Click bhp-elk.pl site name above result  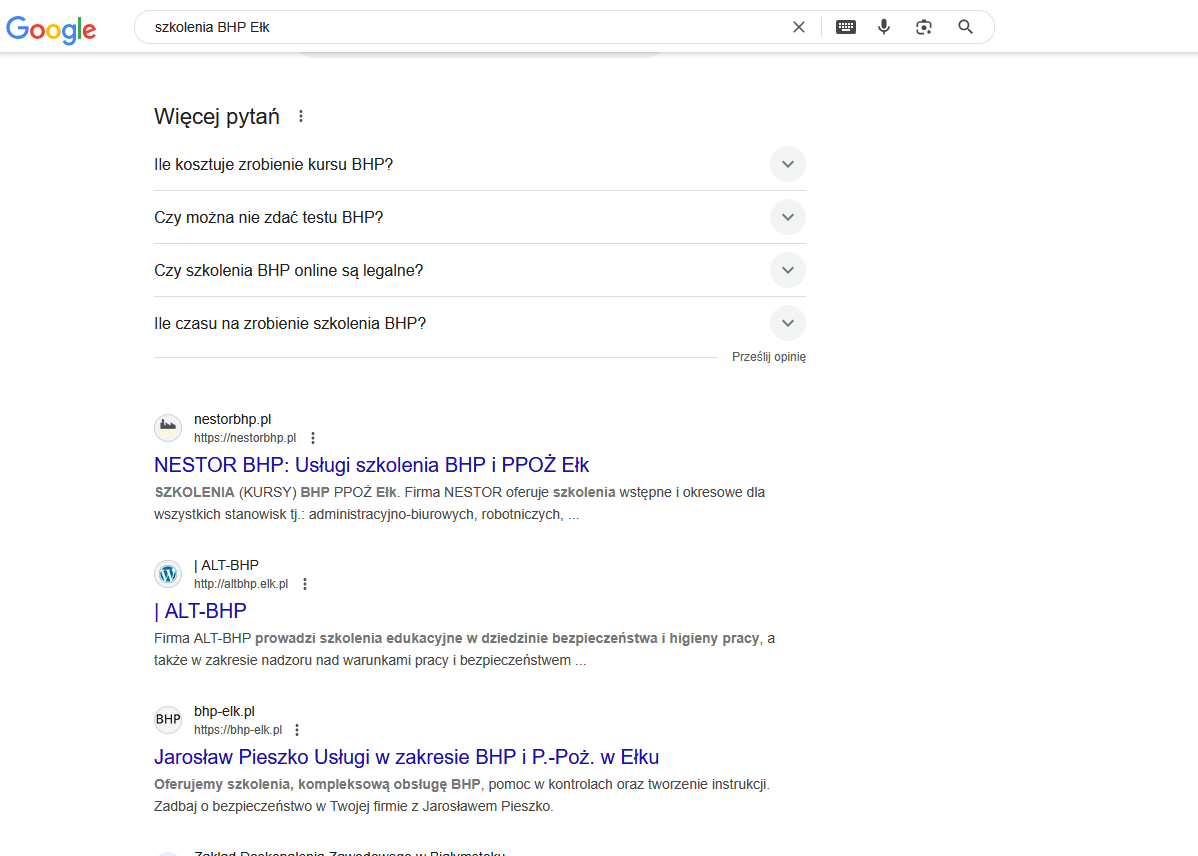click(x=224, y=711)
